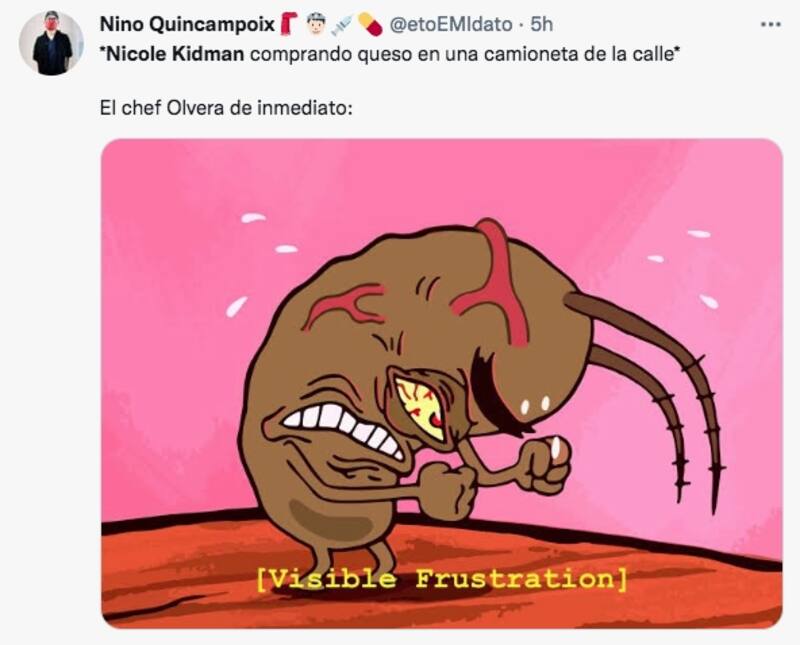This screenshot has width=800, height=645.
Task: Open the @etoEMIdato handle link
Action: (x=451, y=24)
